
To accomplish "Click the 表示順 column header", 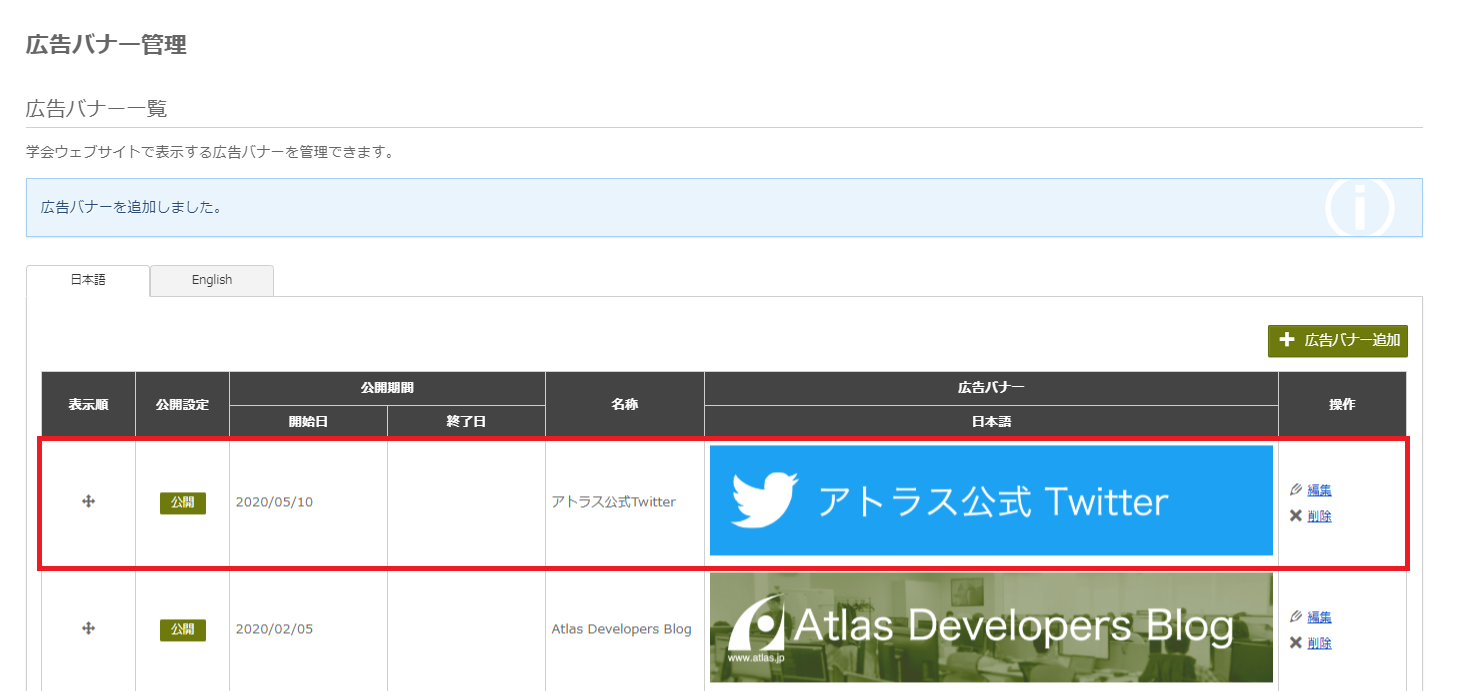I will click(x=88, y=405).
